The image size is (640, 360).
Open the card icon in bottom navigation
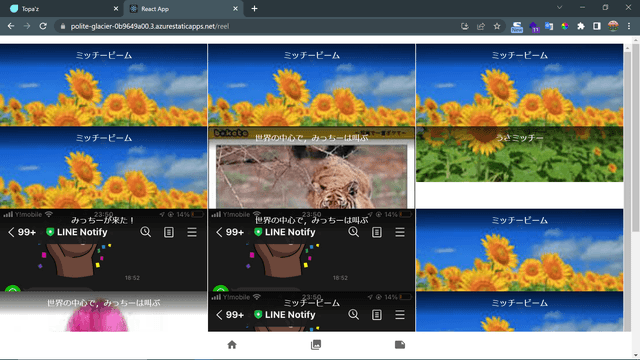pyautogui.click(x=400, y=345)
